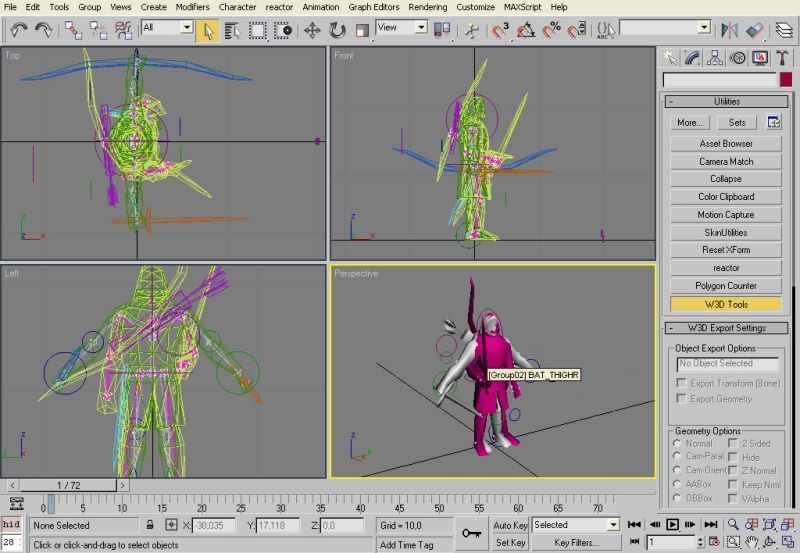Collapse the Utilities rollout
800x553 pixels.
coord(727,102)
